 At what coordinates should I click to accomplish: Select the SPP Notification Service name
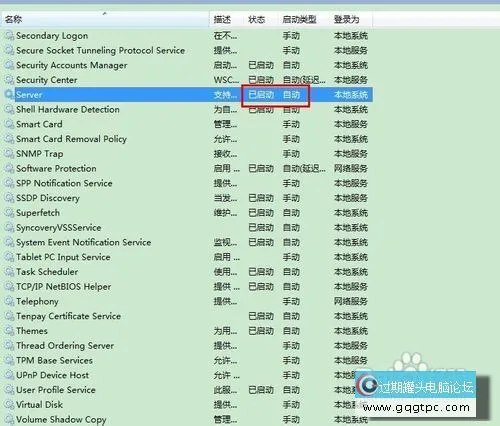pyautogui.click(x=64, y=183)
